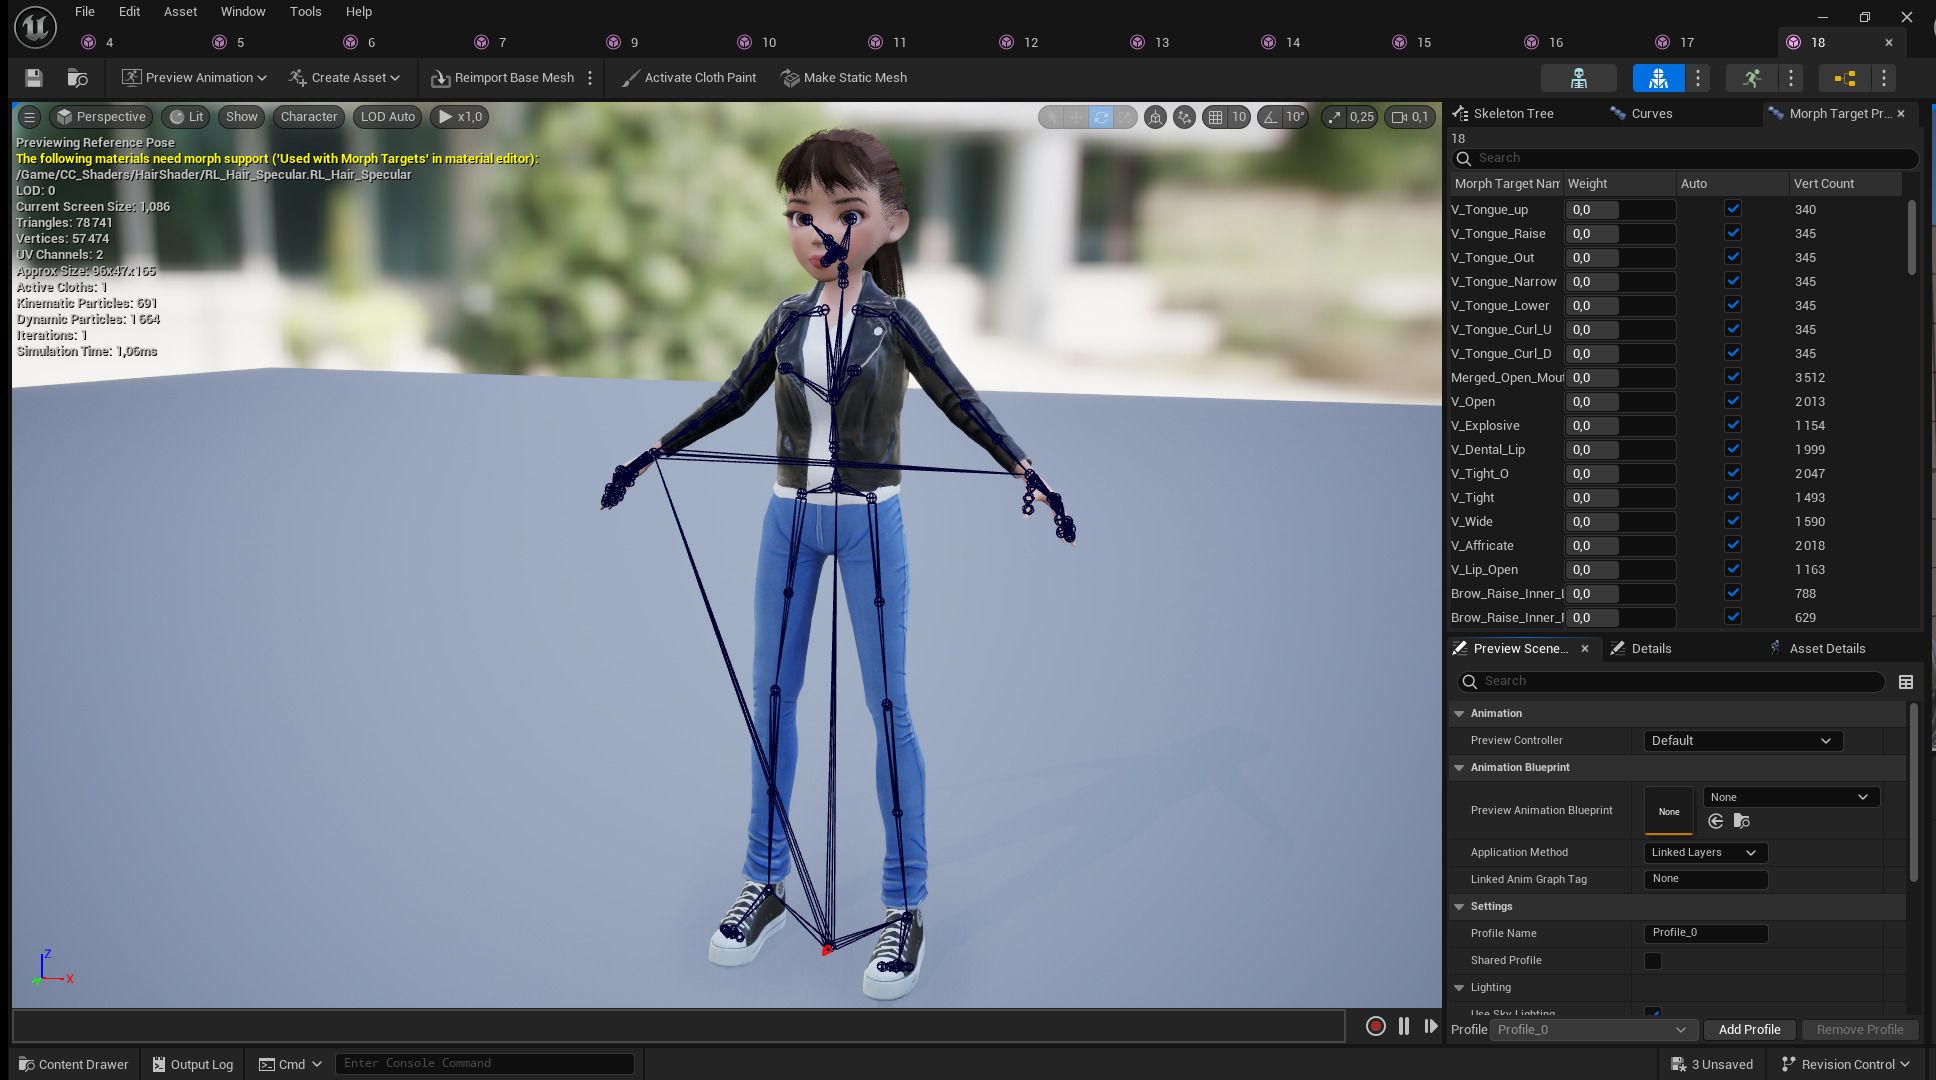Screen dimensions: 1936x1080
Task: Open the Preview Controller Default dropdown
Action: click(1743, 741)
